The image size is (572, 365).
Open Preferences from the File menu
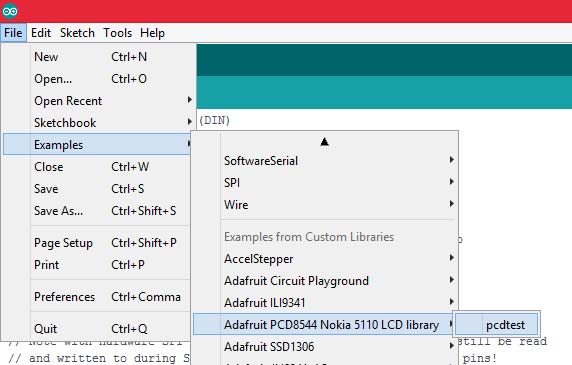click(x=97, y=296)
